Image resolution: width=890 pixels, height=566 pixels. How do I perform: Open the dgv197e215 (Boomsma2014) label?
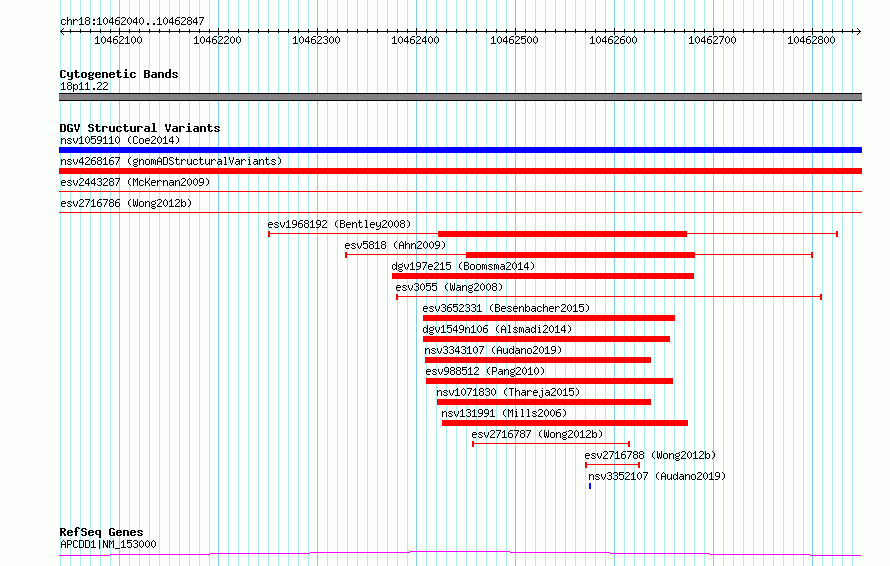tap(463, 266)
